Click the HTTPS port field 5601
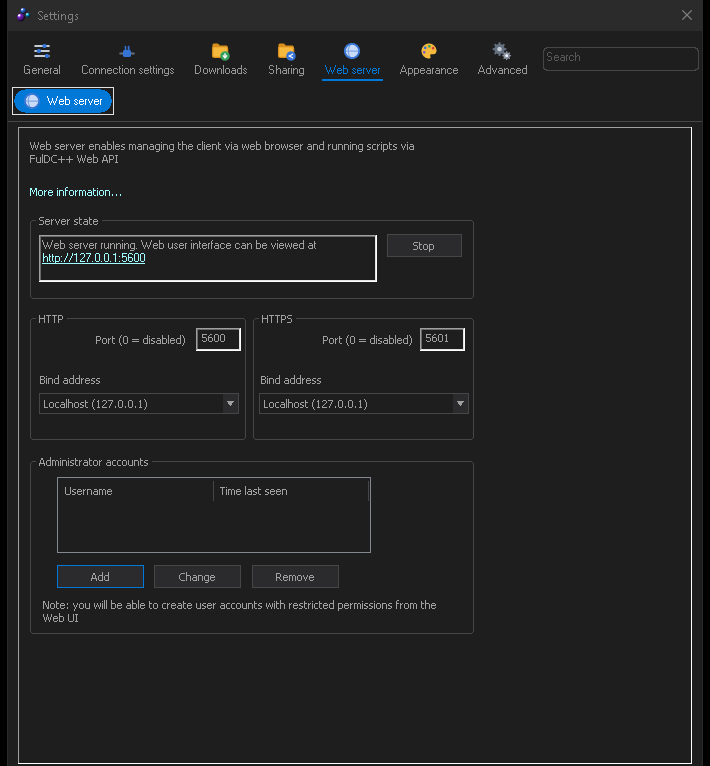This screenshot has width=710, height=766. pyautogui.click(x=442, y=339)
